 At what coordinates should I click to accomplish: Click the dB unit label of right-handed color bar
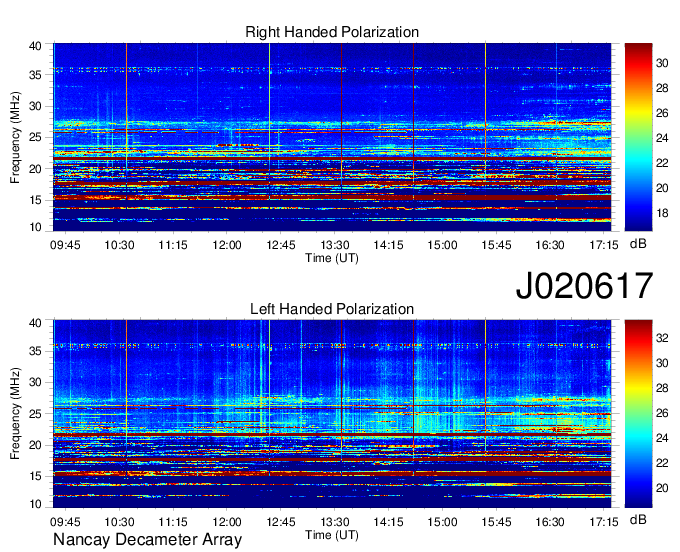pyautogui.click(x=638, y=244)
